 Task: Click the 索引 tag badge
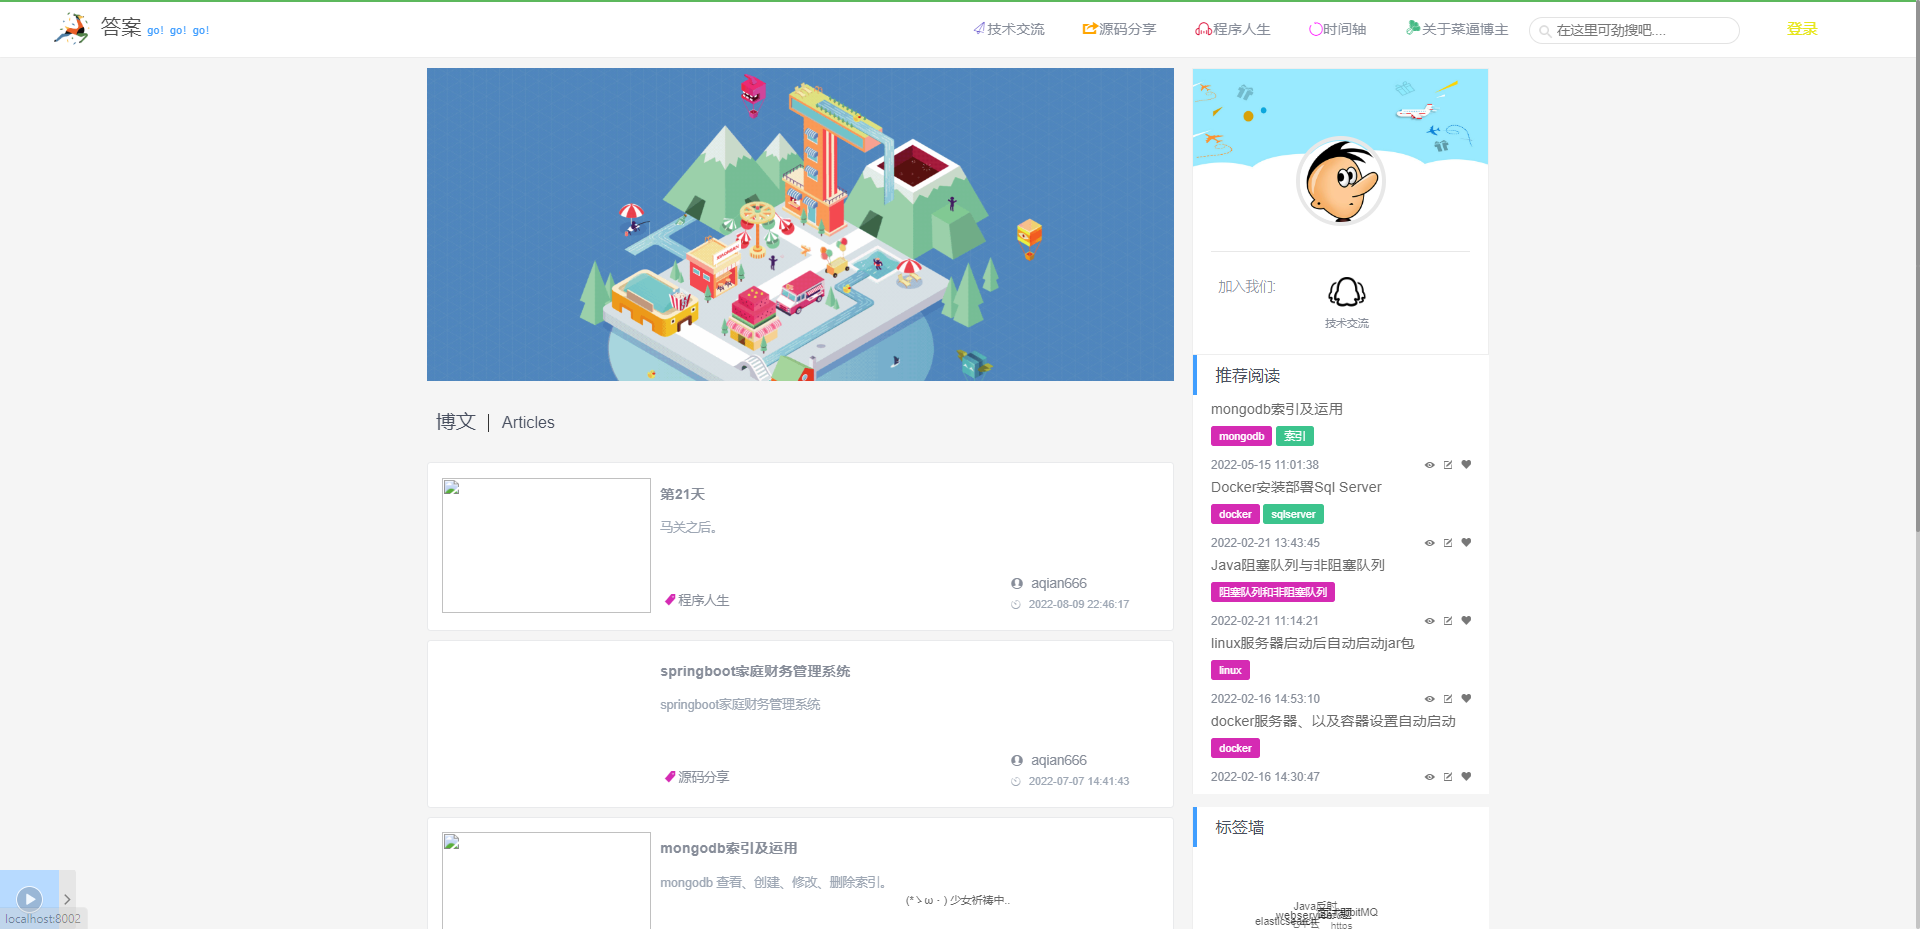click(1295, 436)
